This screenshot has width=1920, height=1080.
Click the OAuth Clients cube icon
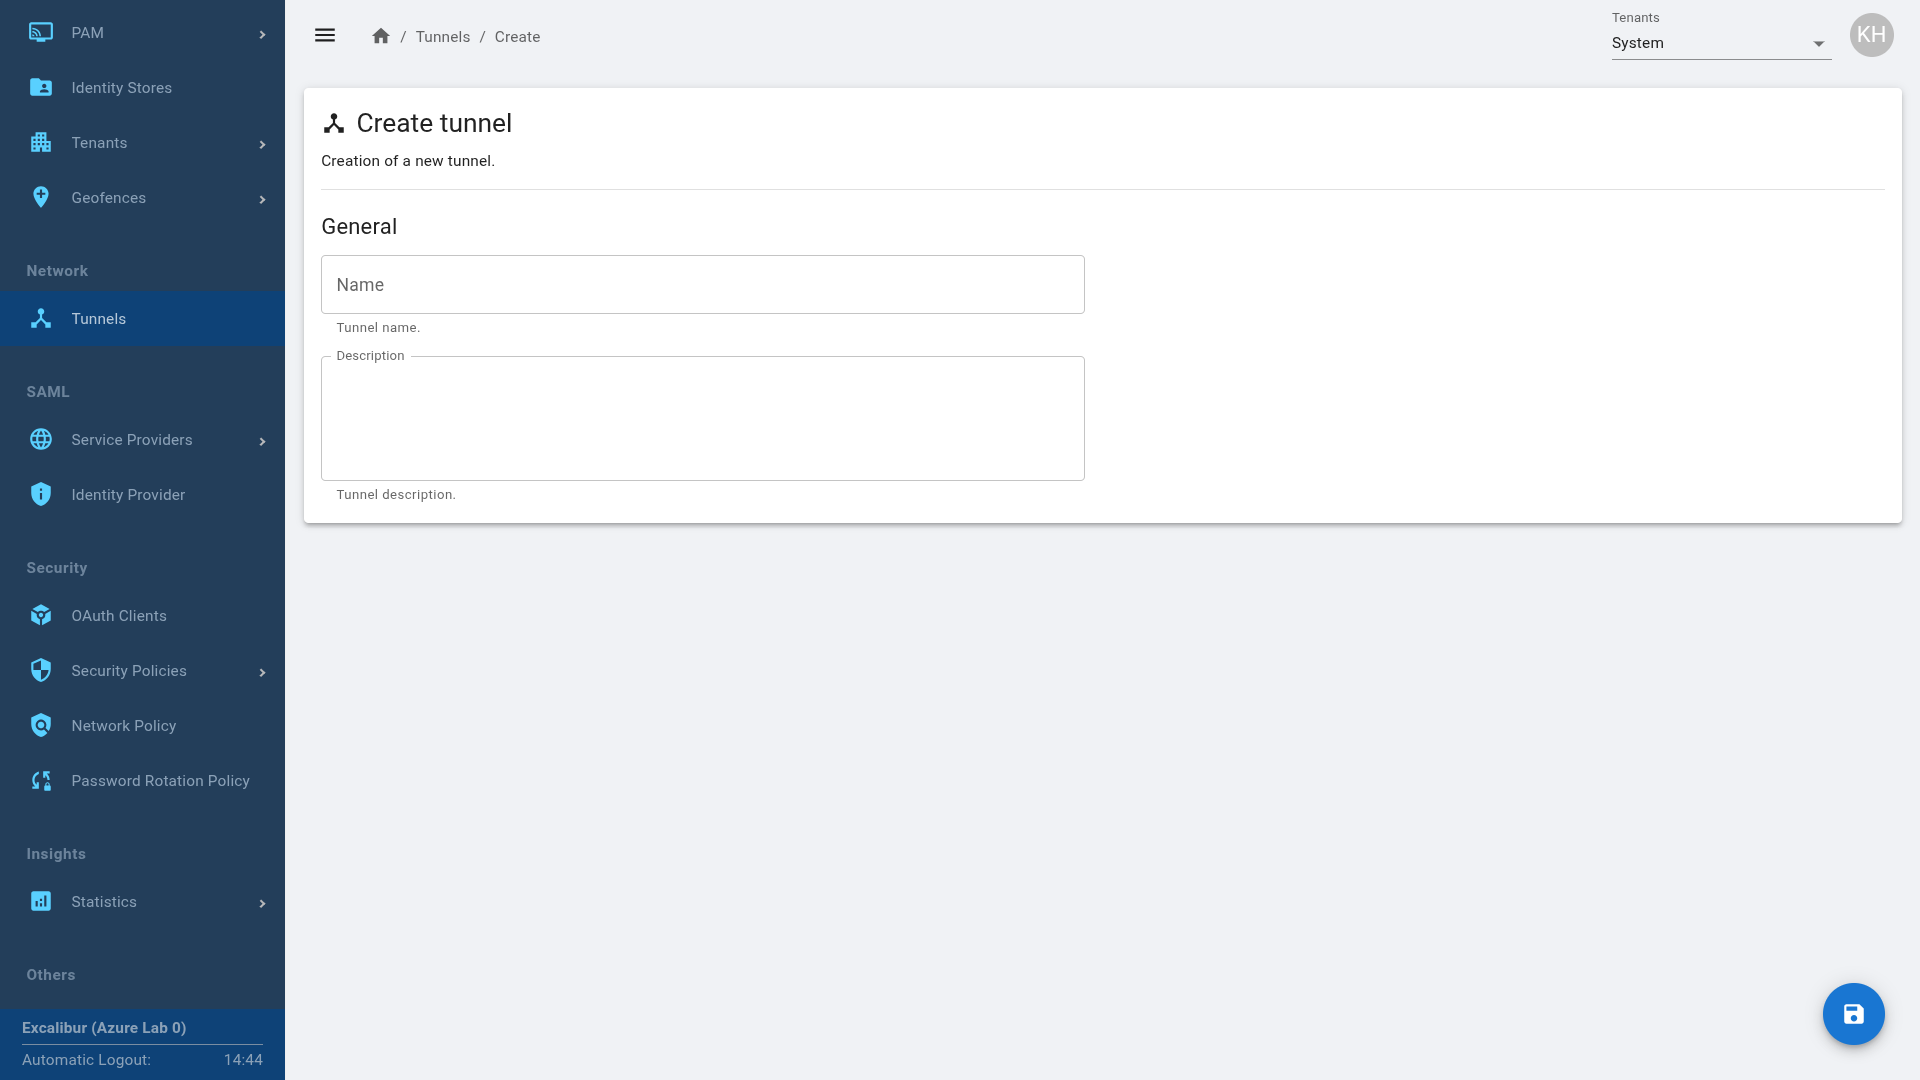click(x=41, y=616)
